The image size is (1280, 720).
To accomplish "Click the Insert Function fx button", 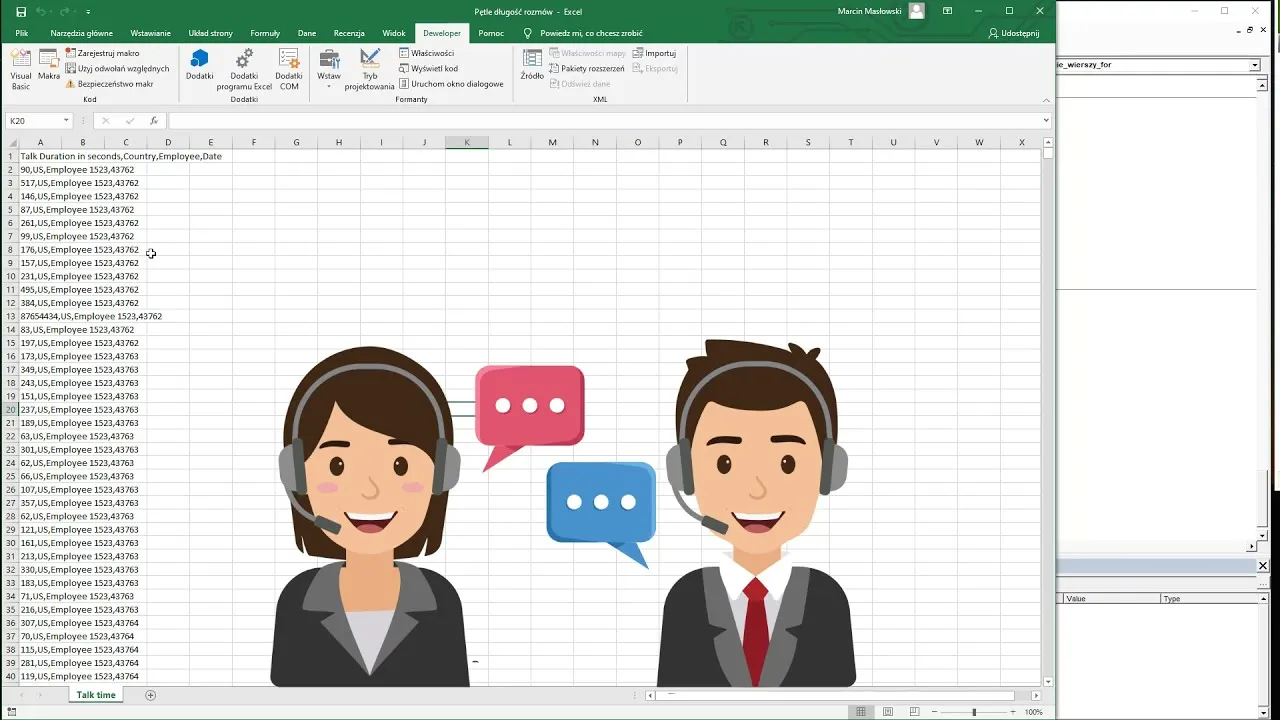I will tap(153, 121).
